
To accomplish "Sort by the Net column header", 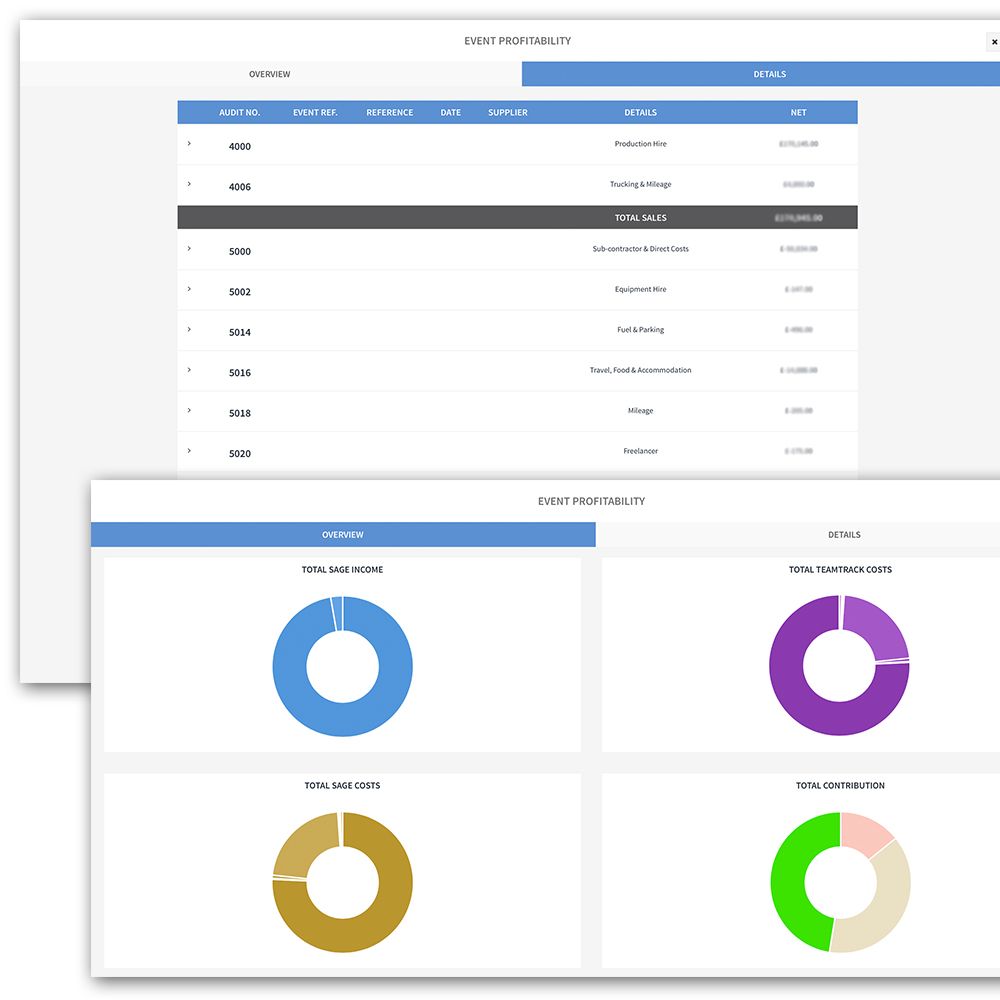I will click(x=798, y=112).
